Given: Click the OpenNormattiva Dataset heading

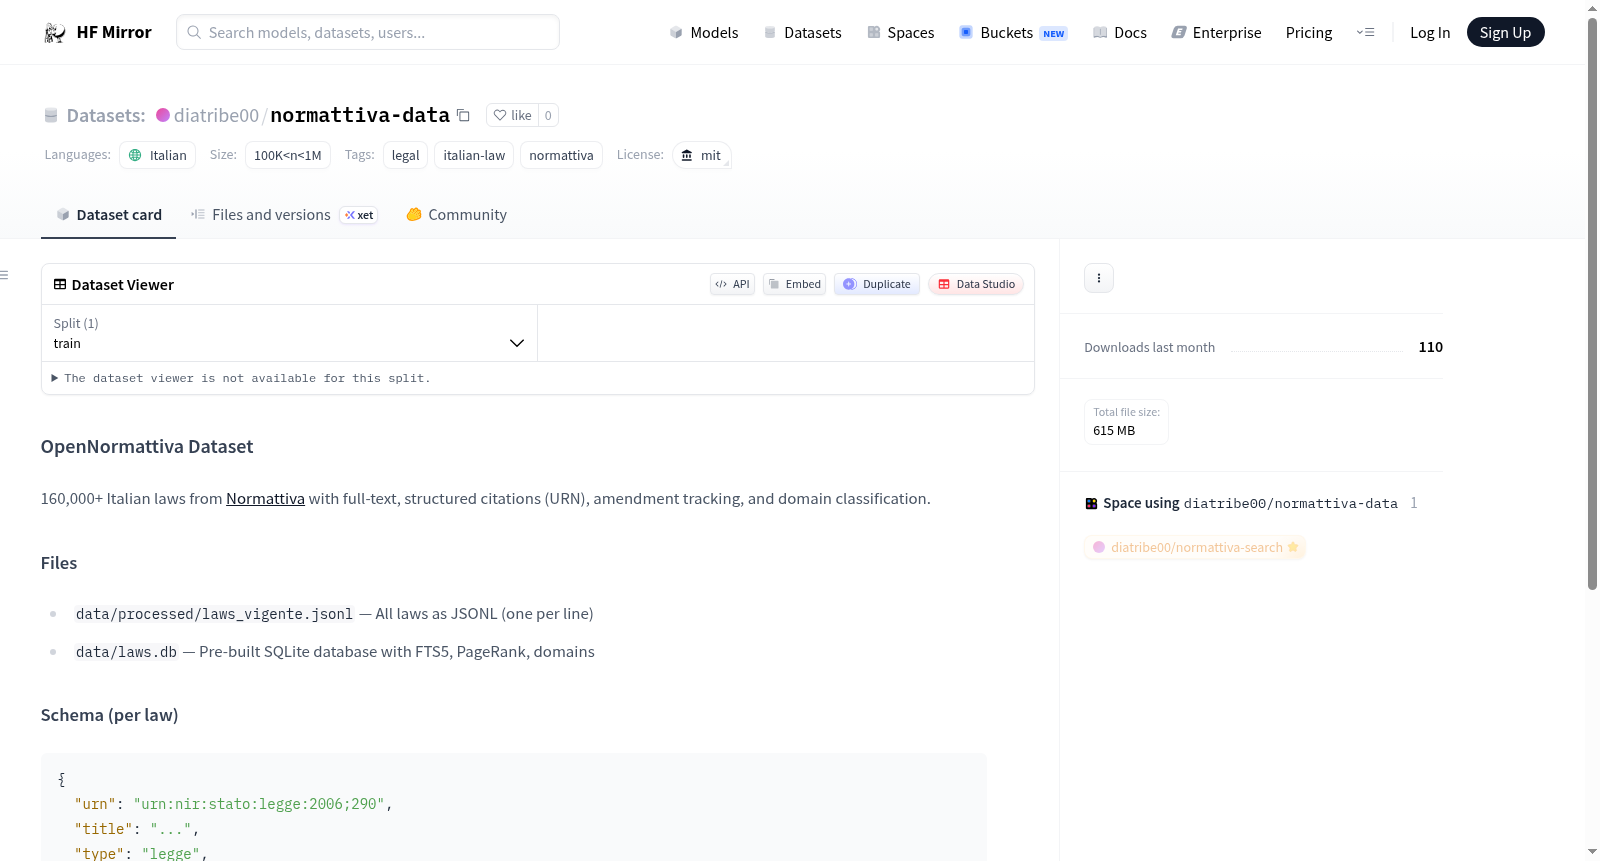Looking at the screenshot, I should pos(147,447).
